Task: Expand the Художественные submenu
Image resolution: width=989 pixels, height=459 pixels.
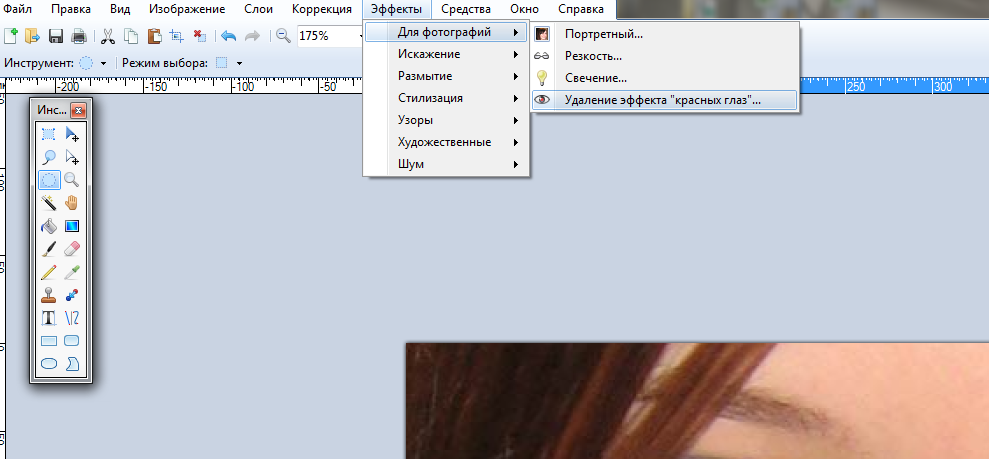Action: pyautogui.click(x=447, y=142)
